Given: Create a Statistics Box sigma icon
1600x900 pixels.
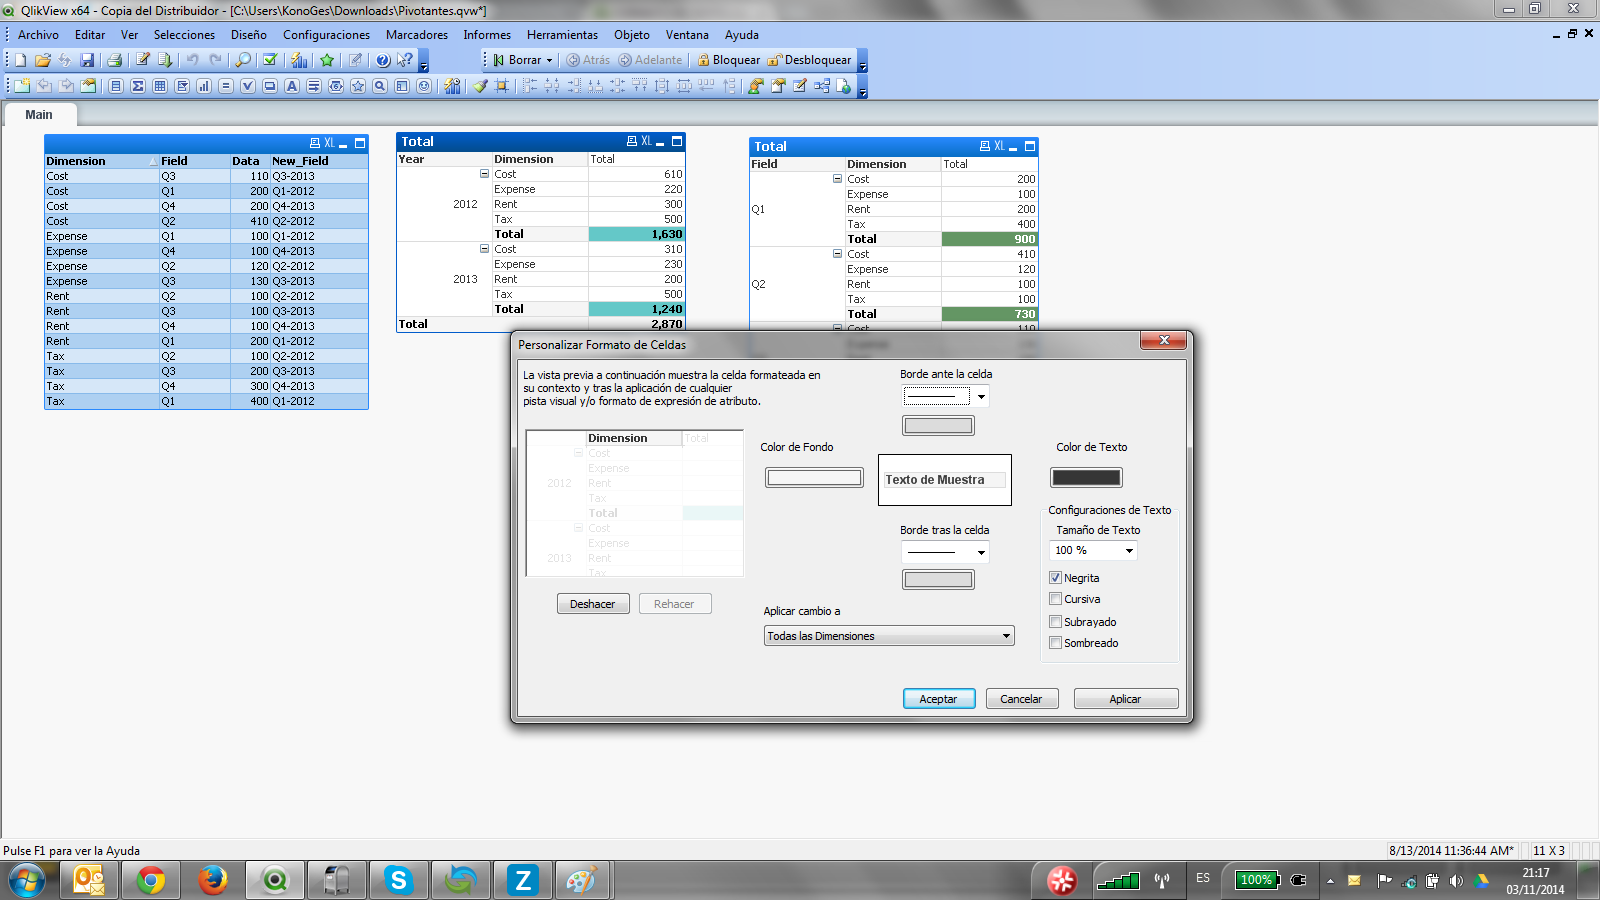Looking at the screenshot, I should [138, 86].
